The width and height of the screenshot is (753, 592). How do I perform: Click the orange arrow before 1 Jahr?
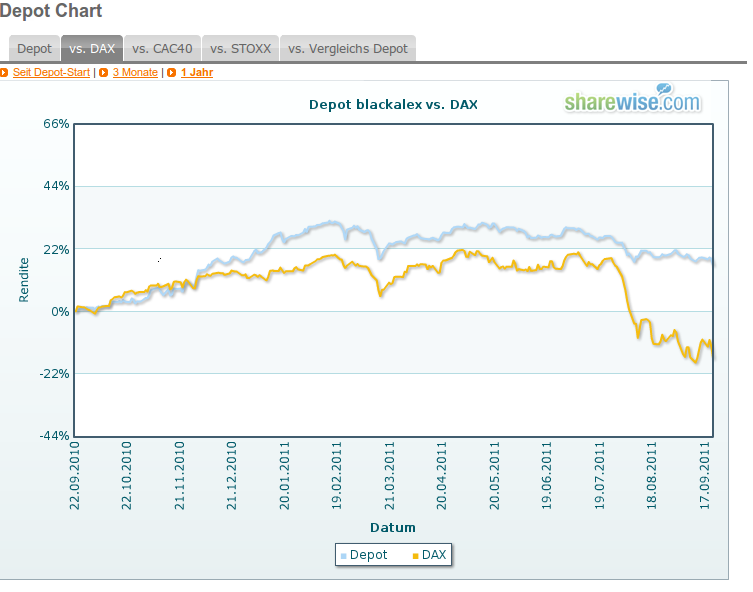[171, 72]
